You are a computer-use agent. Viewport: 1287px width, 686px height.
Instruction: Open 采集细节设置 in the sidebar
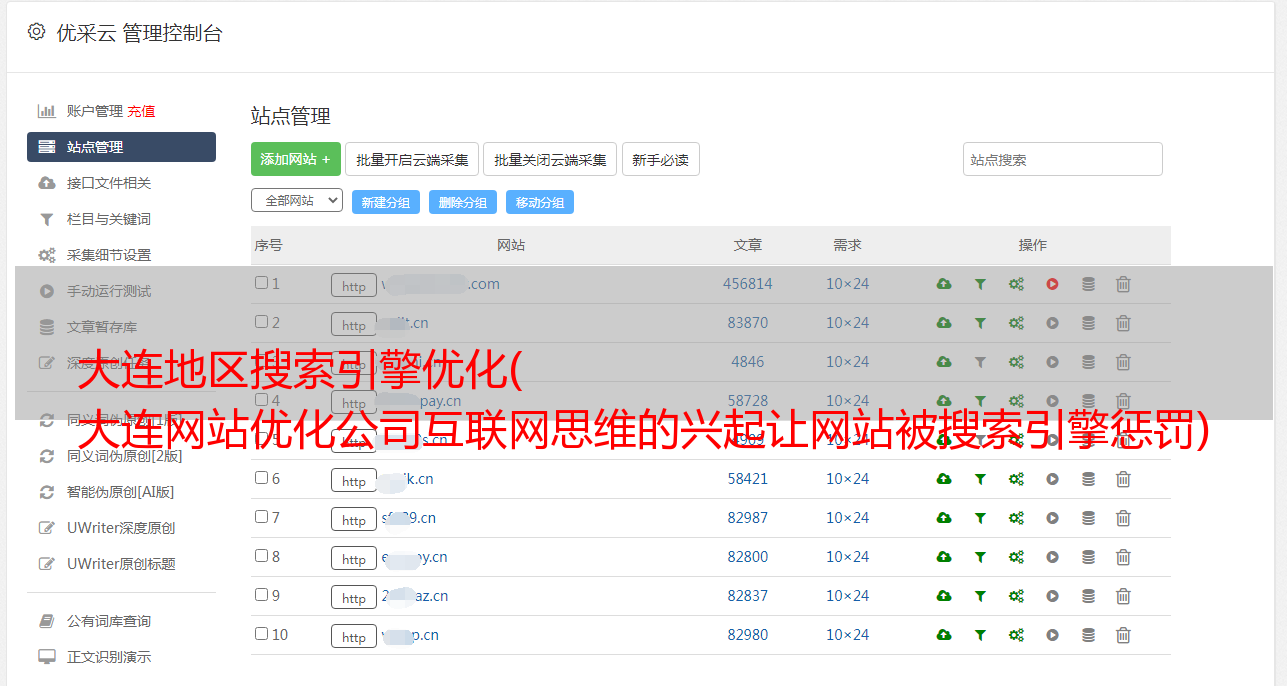click(108, 255)
